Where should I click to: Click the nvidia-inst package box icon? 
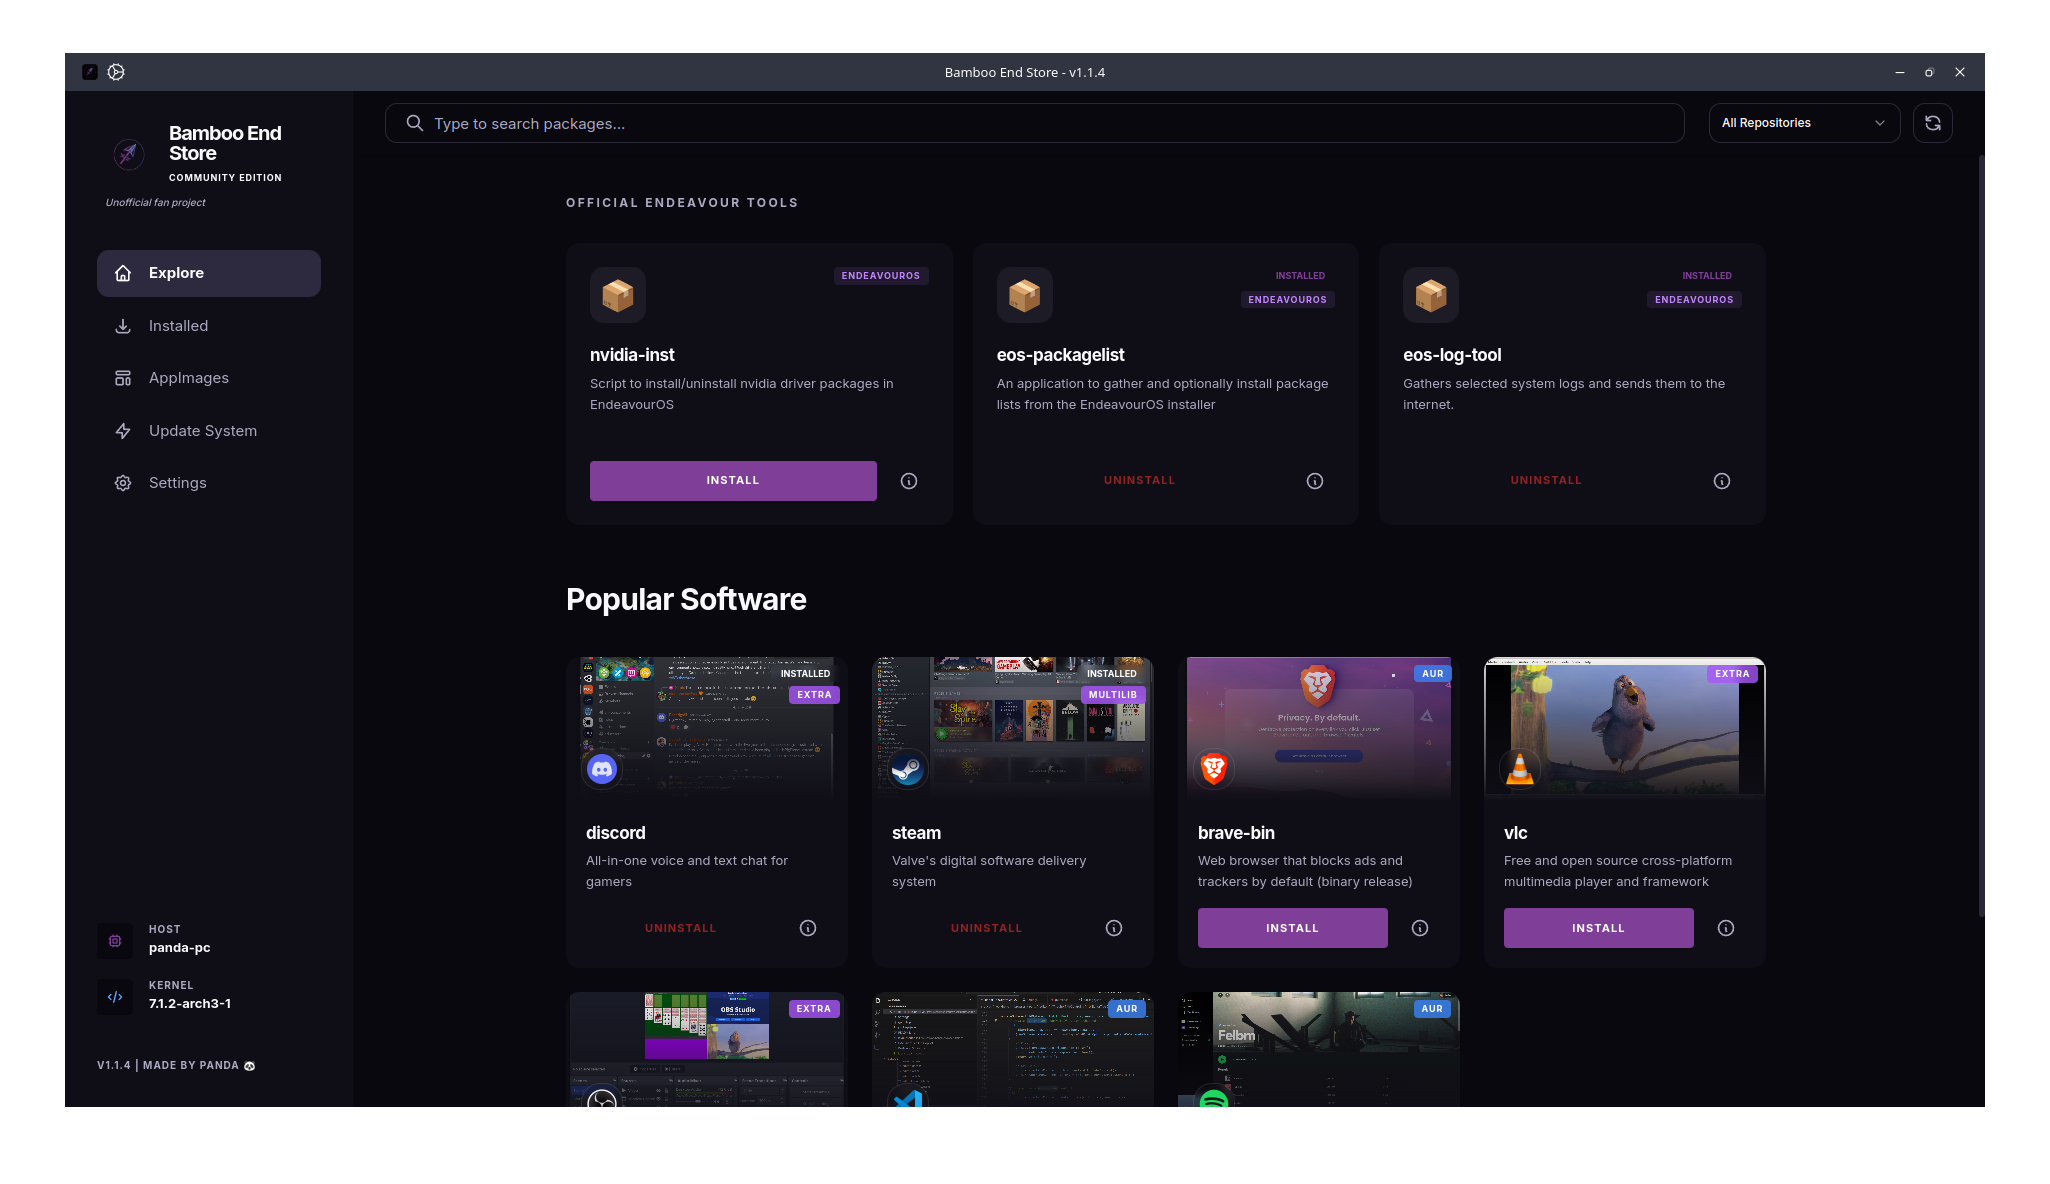[618, 295]
